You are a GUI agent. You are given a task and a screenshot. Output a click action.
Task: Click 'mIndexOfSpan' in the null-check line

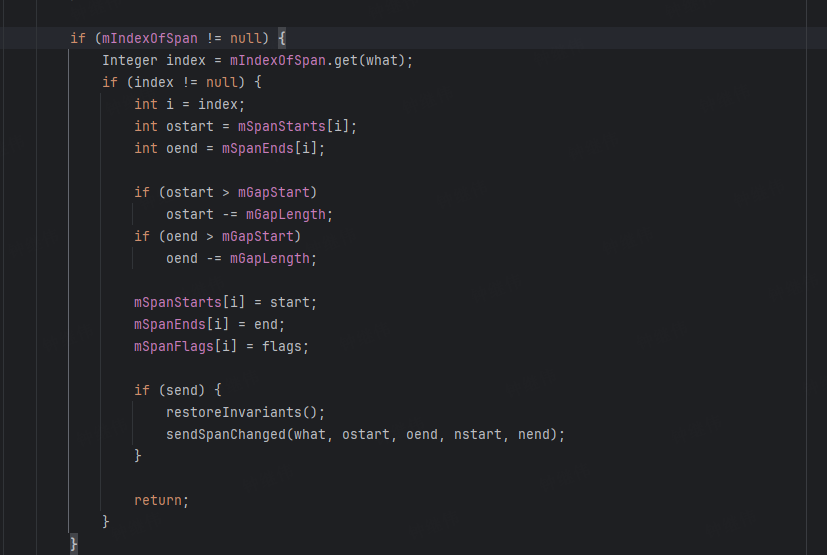pos(150,39)
